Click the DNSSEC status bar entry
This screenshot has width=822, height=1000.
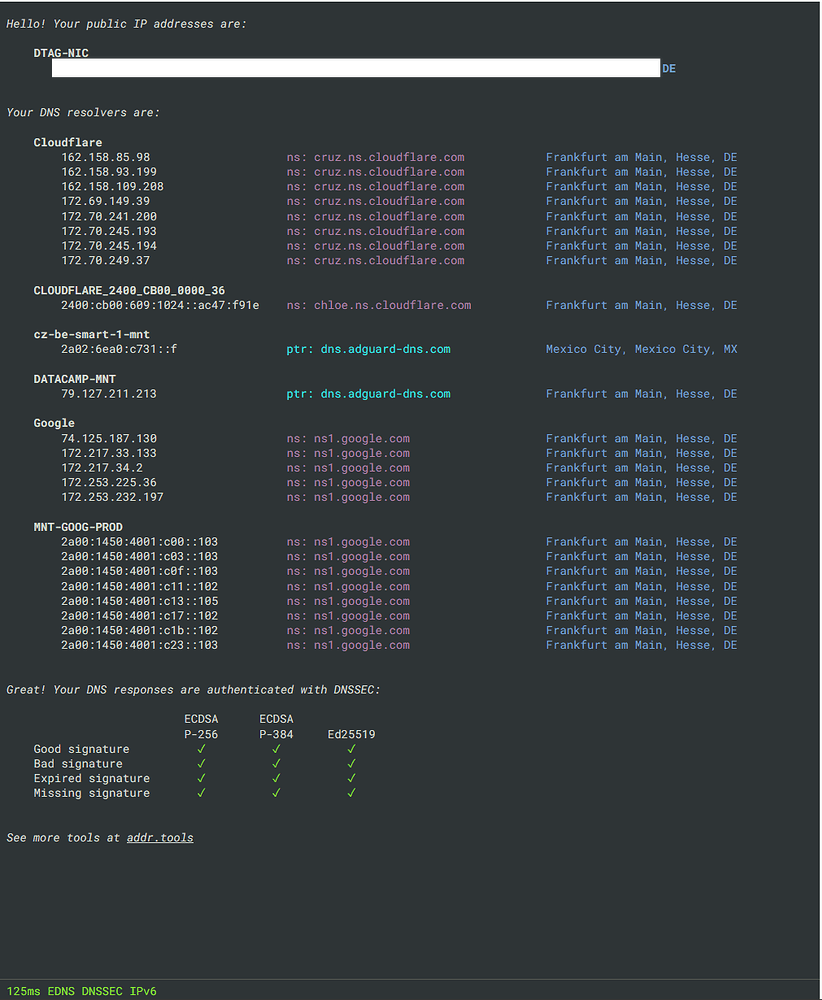tap(102, 991)
